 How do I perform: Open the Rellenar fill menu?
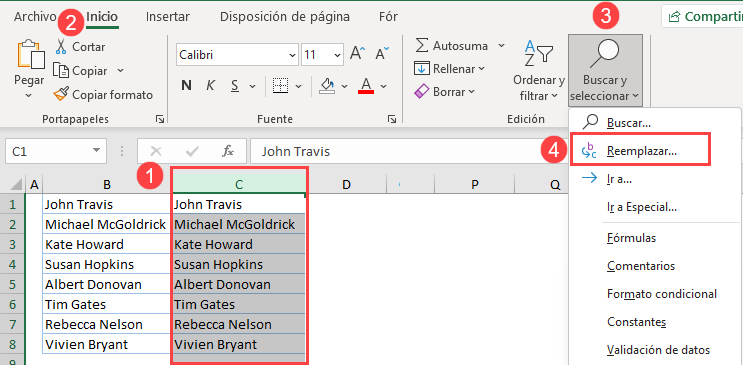(450, 69)
